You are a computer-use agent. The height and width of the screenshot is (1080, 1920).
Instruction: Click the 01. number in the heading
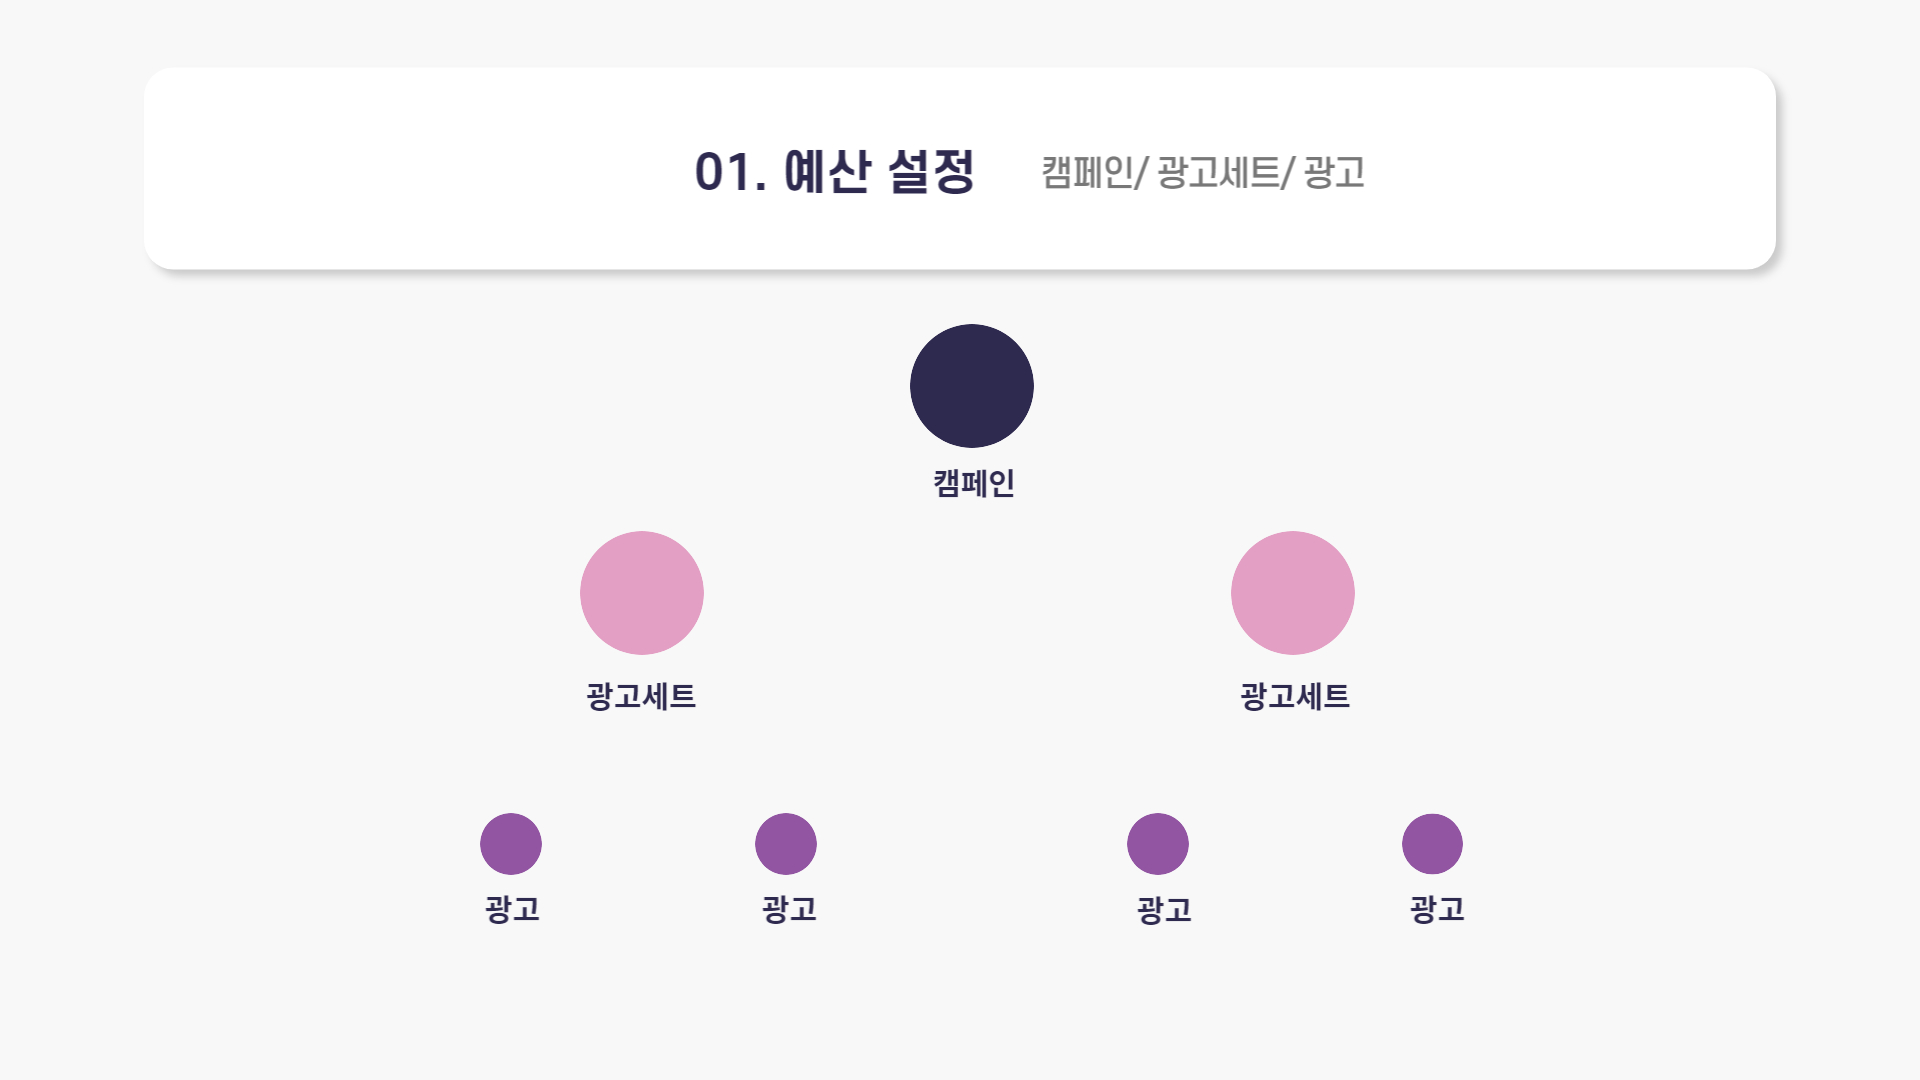[731, 172]
